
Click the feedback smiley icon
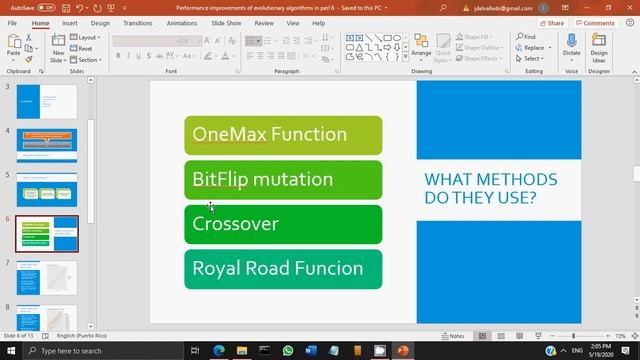(x=630, y=23)
